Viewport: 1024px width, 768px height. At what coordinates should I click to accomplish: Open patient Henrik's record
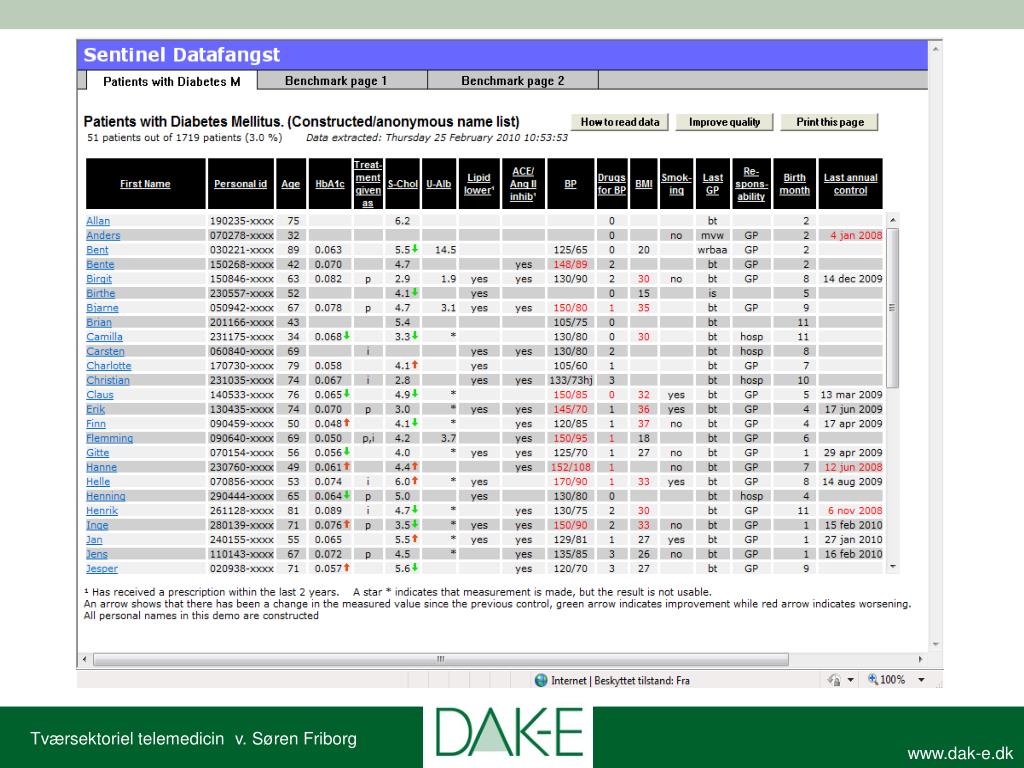click(x=102, y=511)
